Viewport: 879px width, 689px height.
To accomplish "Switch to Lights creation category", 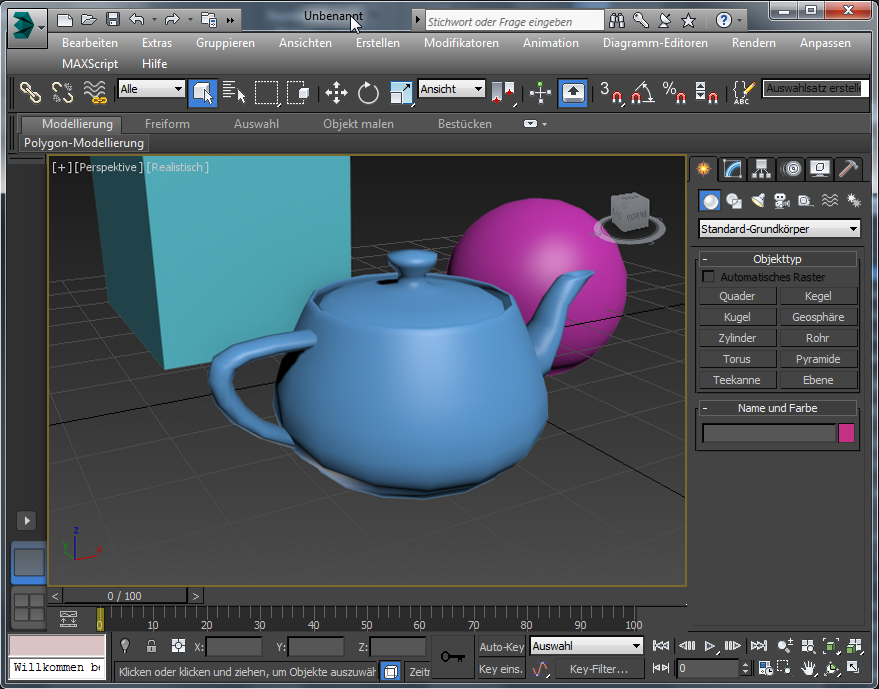I will click(757, 201).
